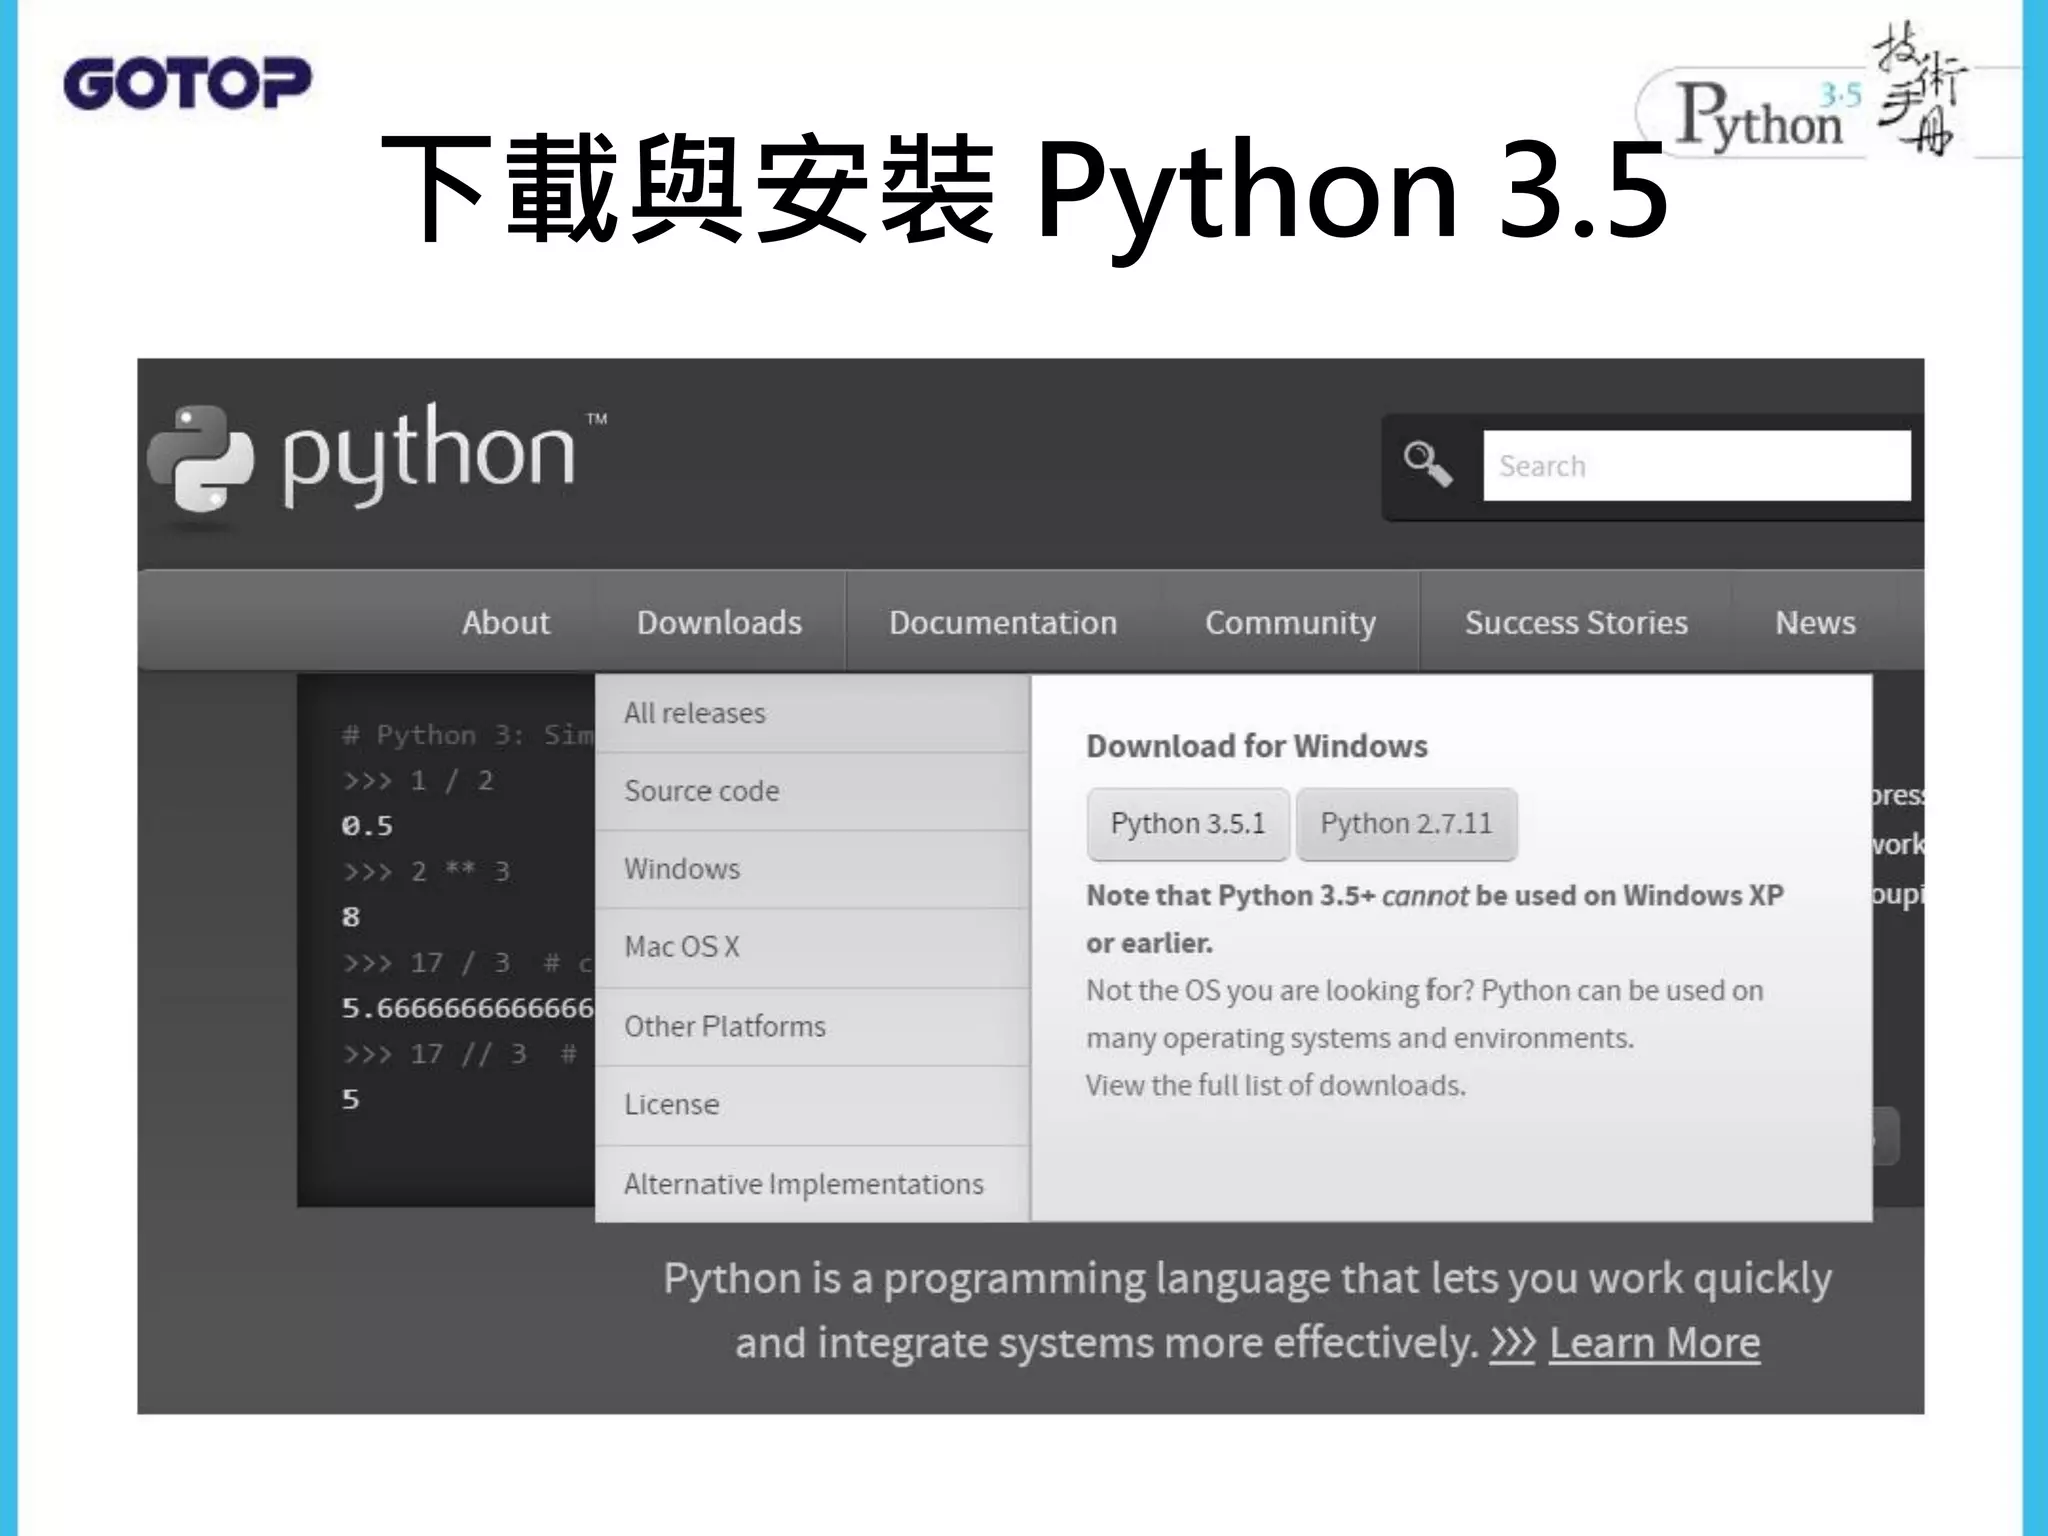Open Alternative Implementations entry

[812, 1184]
